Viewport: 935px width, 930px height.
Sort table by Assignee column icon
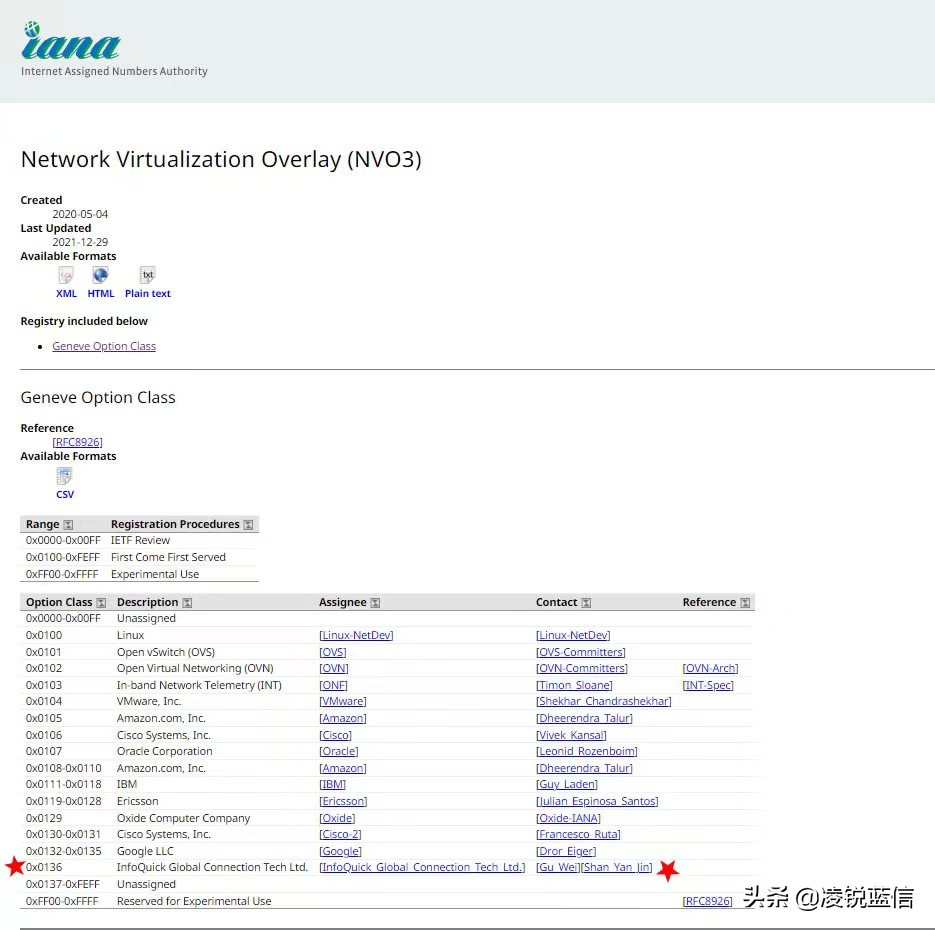tap(375, 603)
